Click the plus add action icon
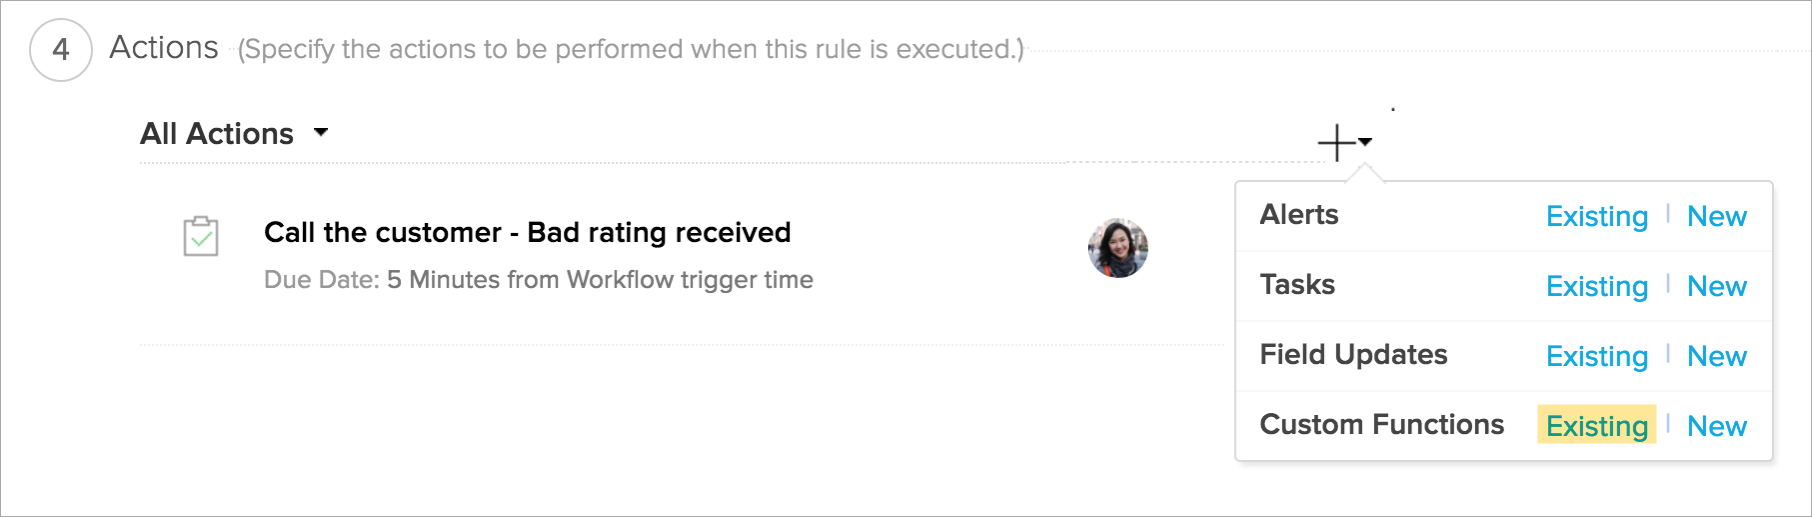The width and height of the screenshot is (1812, 517). pos(1336,143)
